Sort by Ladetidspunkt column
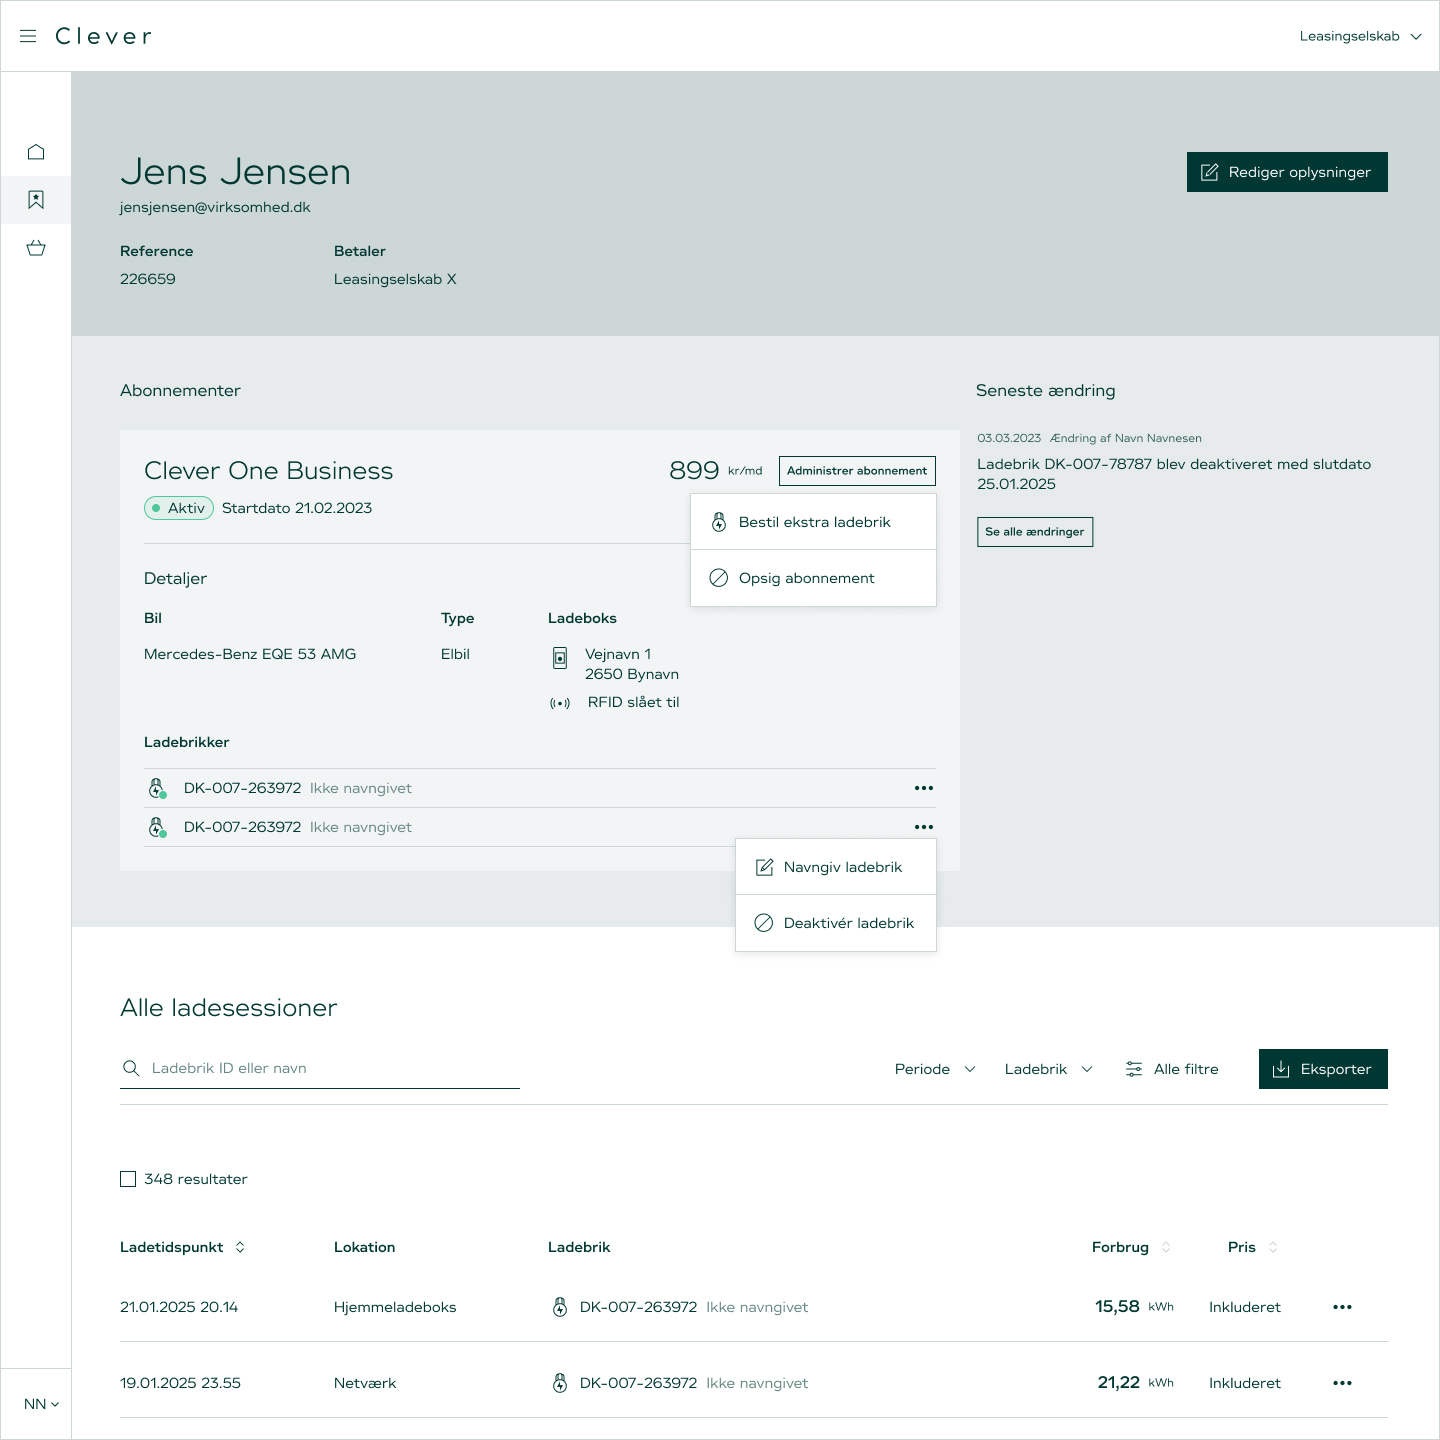The width and height of the screenshot is (1440, 1440). (240, 1247)
